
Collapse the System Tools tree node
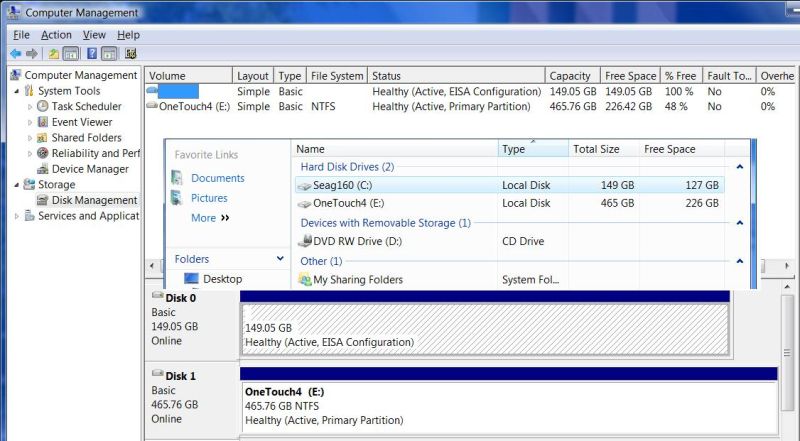coord(17,91)
